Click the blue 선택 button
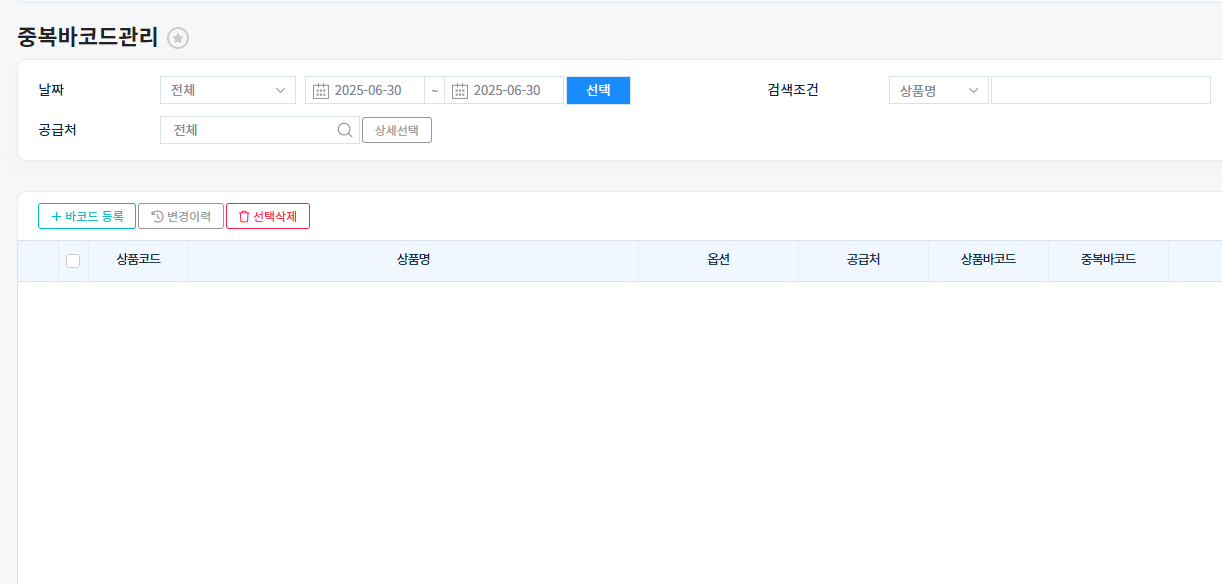1222x584 pixels. click(598, 91)
